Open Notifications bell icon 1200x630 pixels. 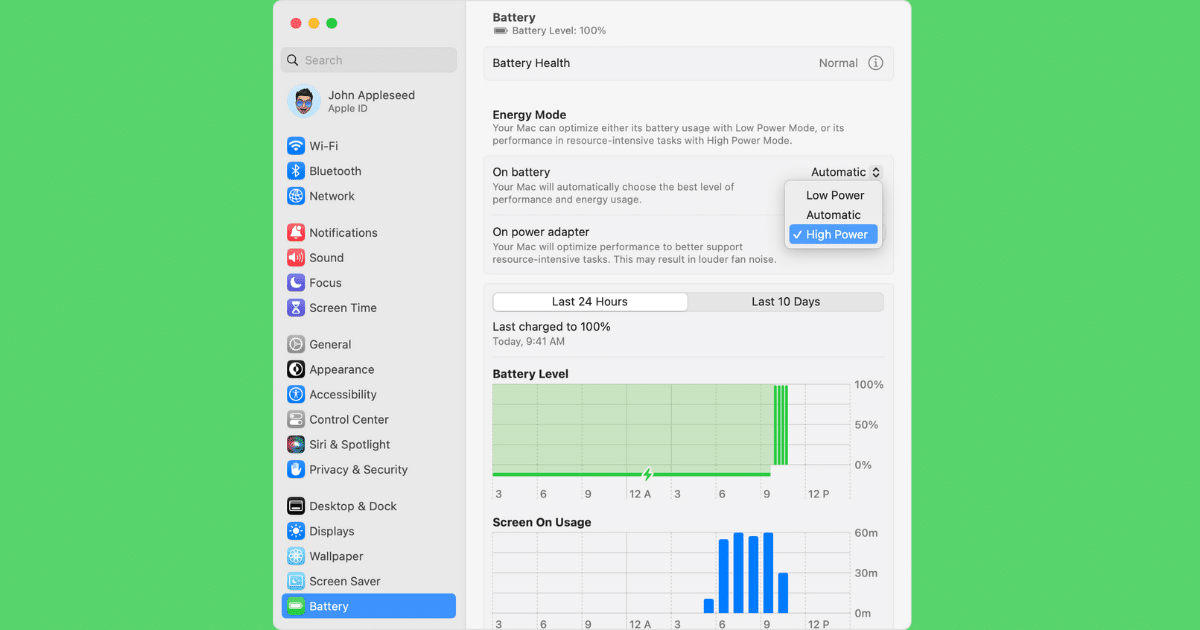click(296, 232)
